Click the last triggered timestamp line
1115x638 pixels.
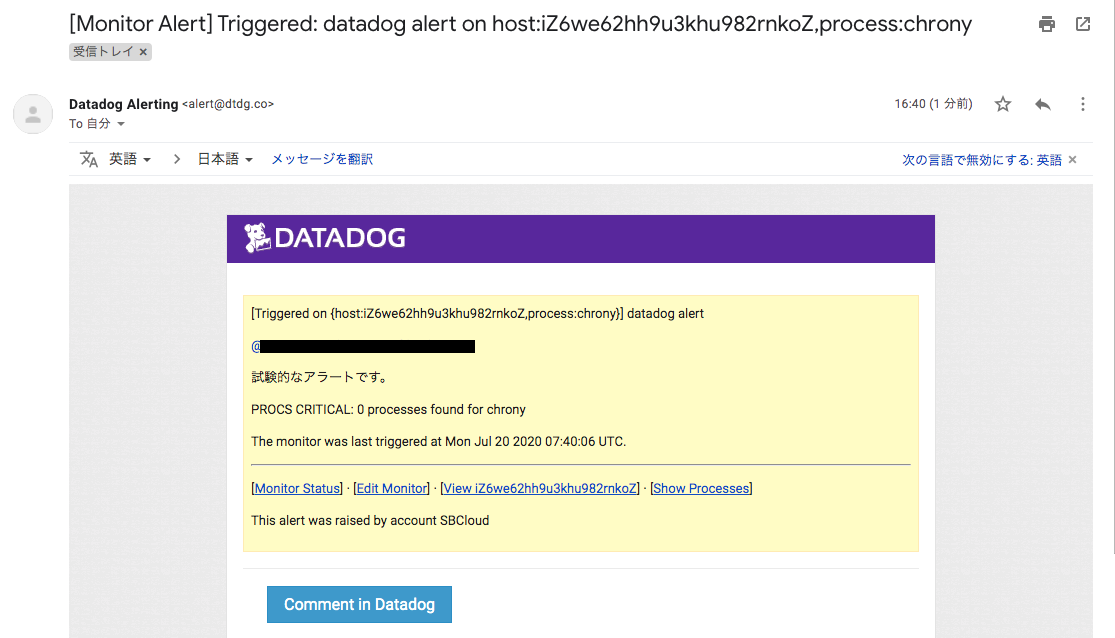439,442
